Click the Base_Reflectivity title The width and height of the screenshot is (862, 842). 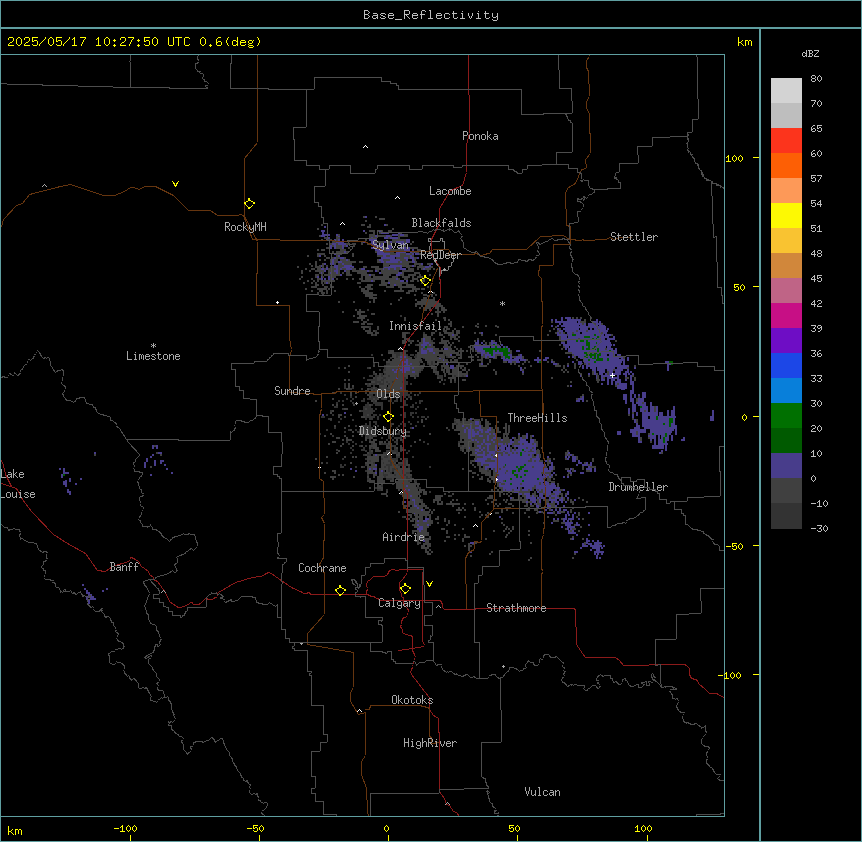click(431, 15)
